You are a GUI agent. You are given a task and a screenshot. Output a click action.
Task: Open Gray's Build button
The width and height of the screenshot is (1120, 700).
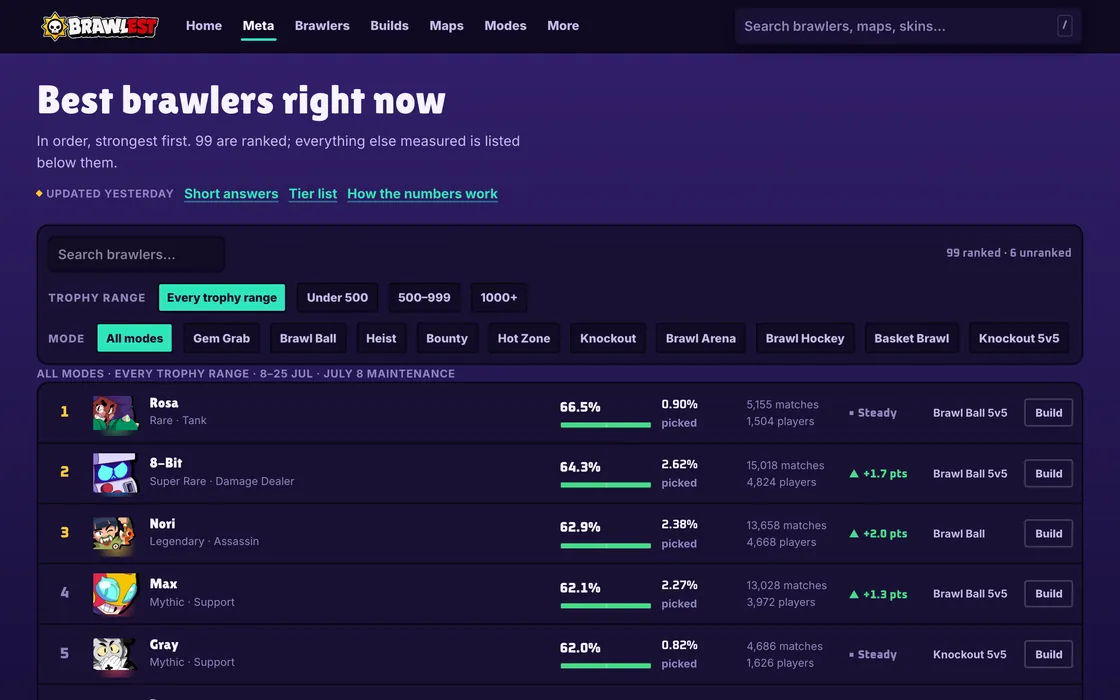tap(1049, 654)
